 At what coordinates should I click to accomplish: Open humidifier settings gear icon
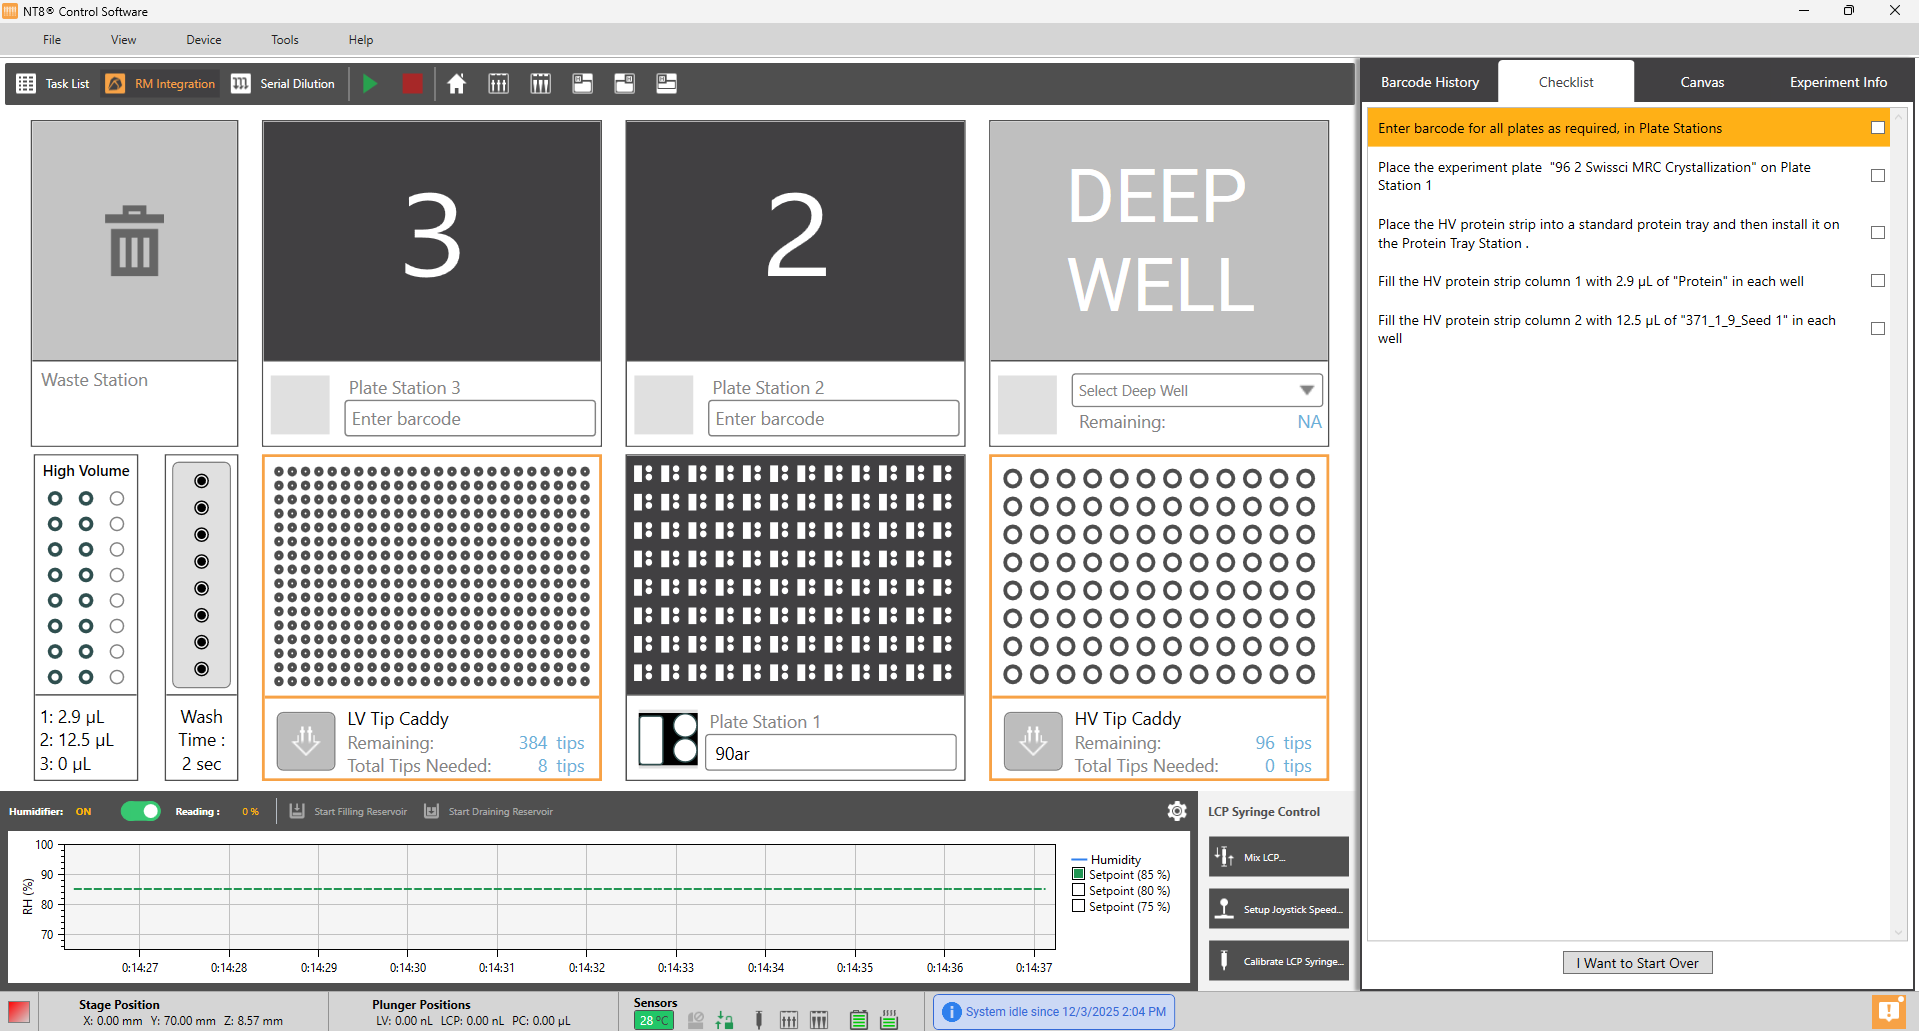click(x=1177, y=811)
